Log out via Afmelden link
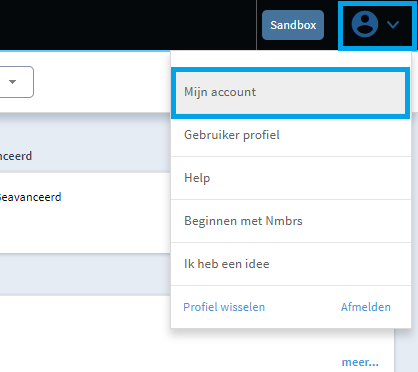This screenshot has height=372, width=418. tap(366, 307)
